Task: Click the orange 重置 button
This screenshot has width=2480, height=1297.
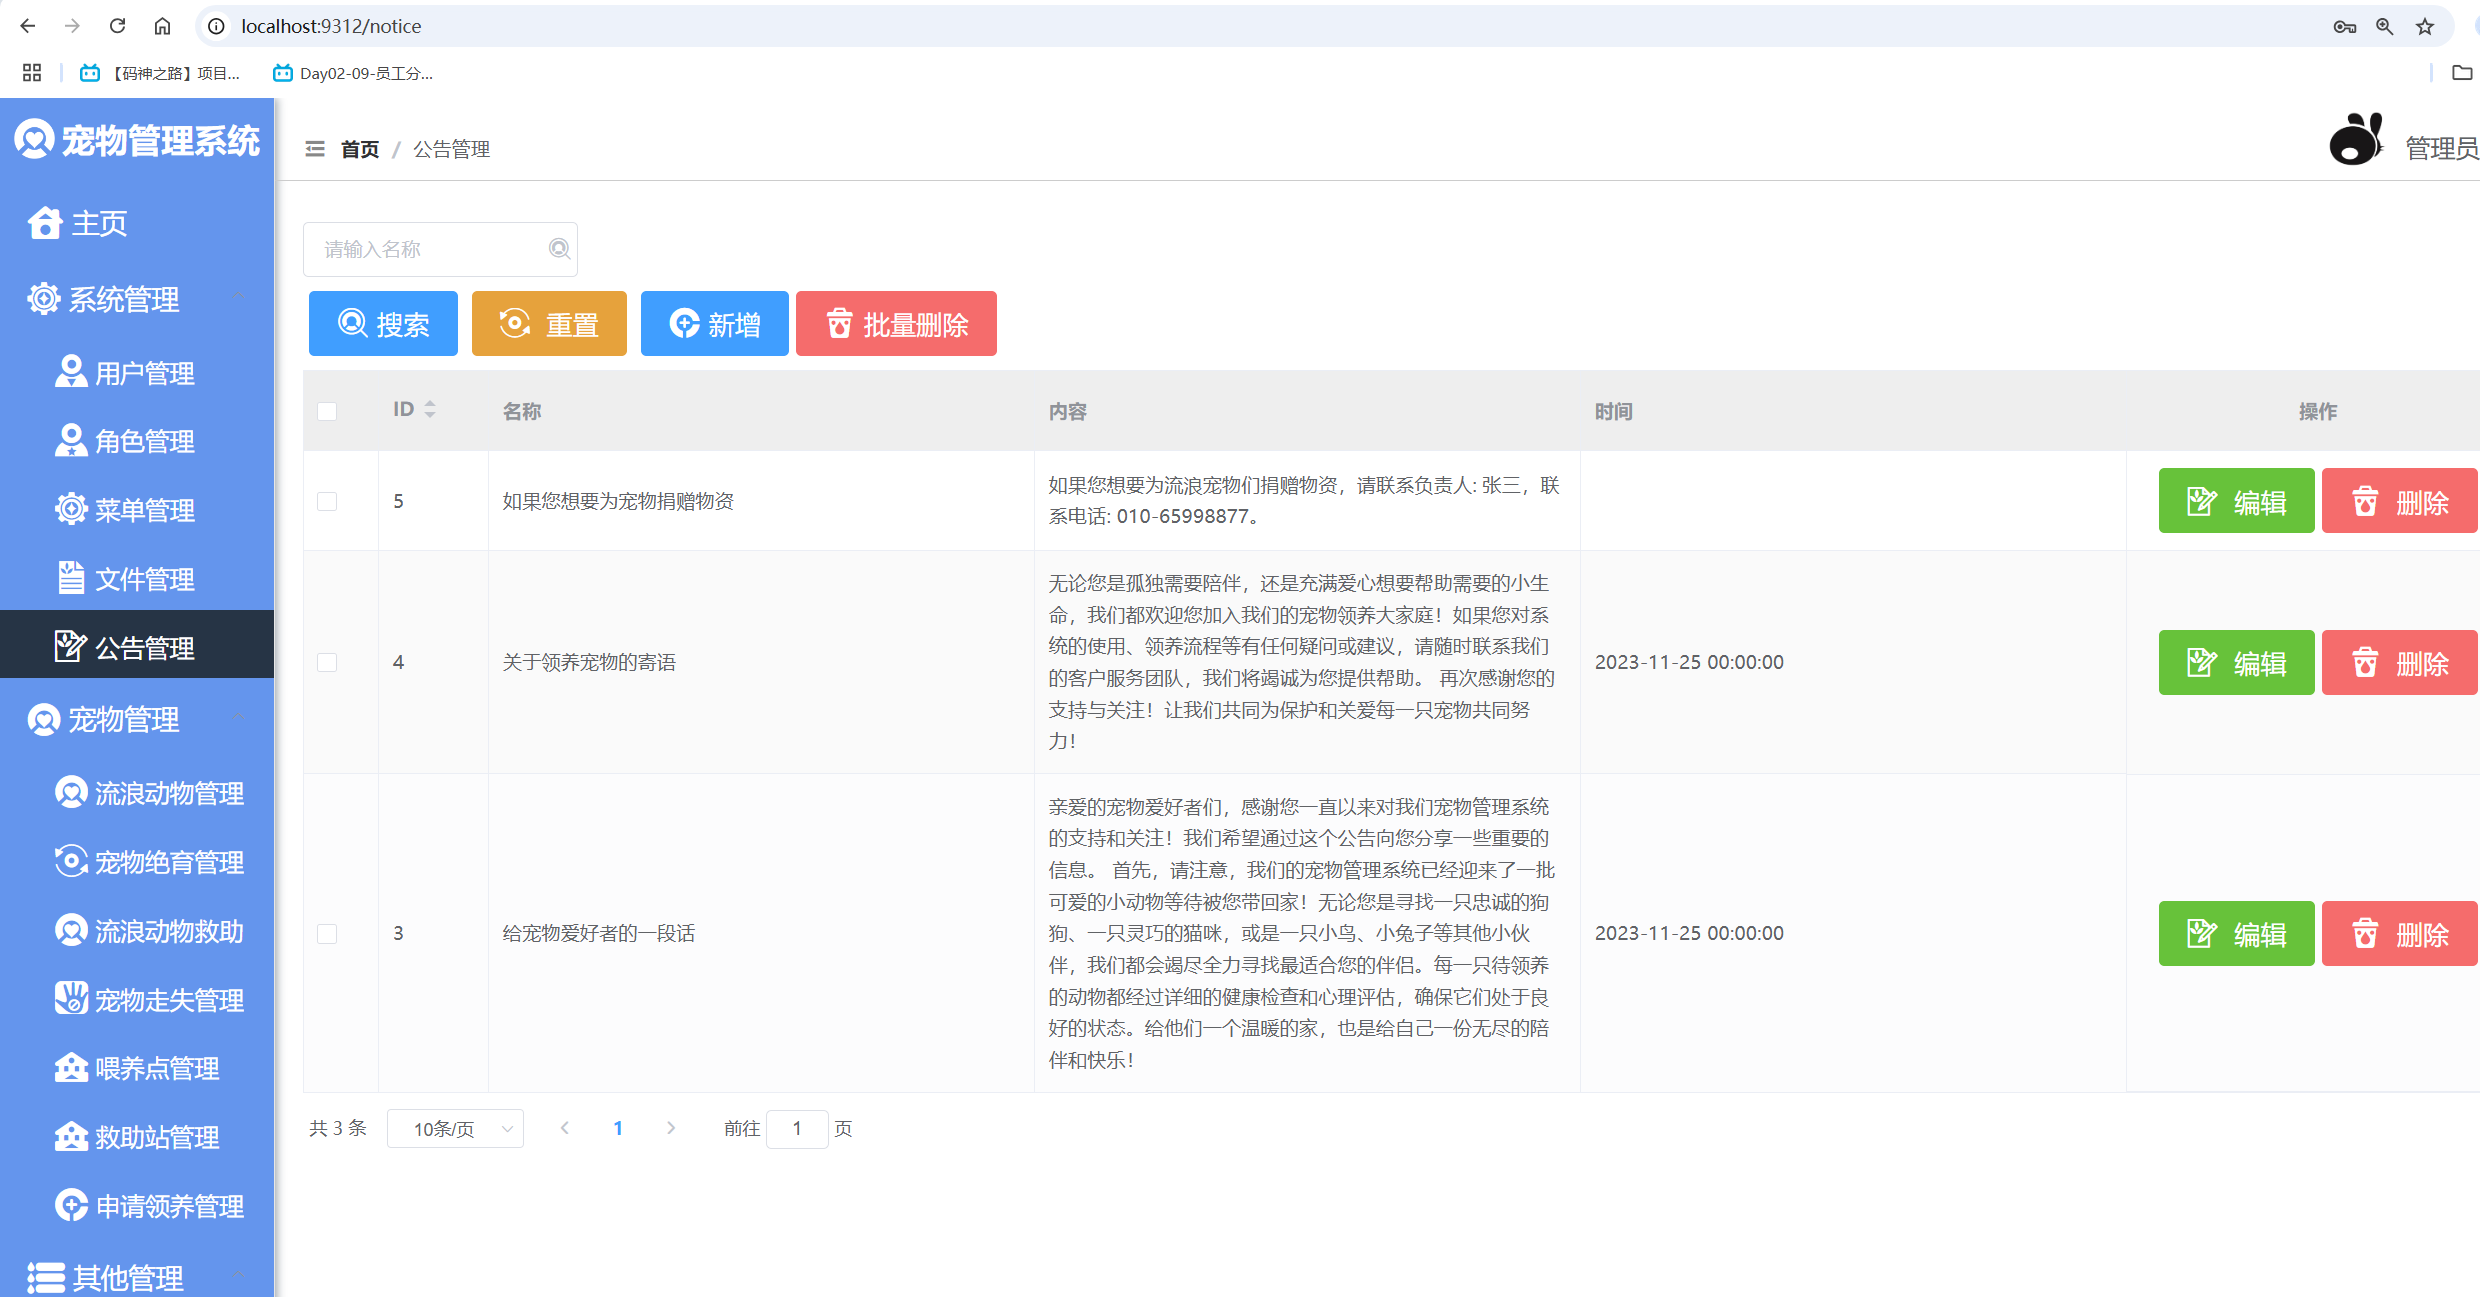Action: 549,324
